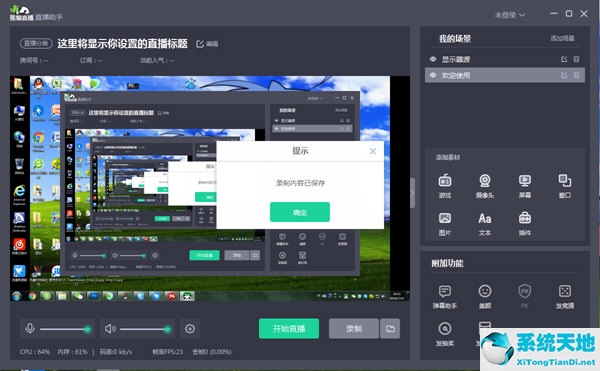Delete the 显示器源 scene

pos(576,59)
